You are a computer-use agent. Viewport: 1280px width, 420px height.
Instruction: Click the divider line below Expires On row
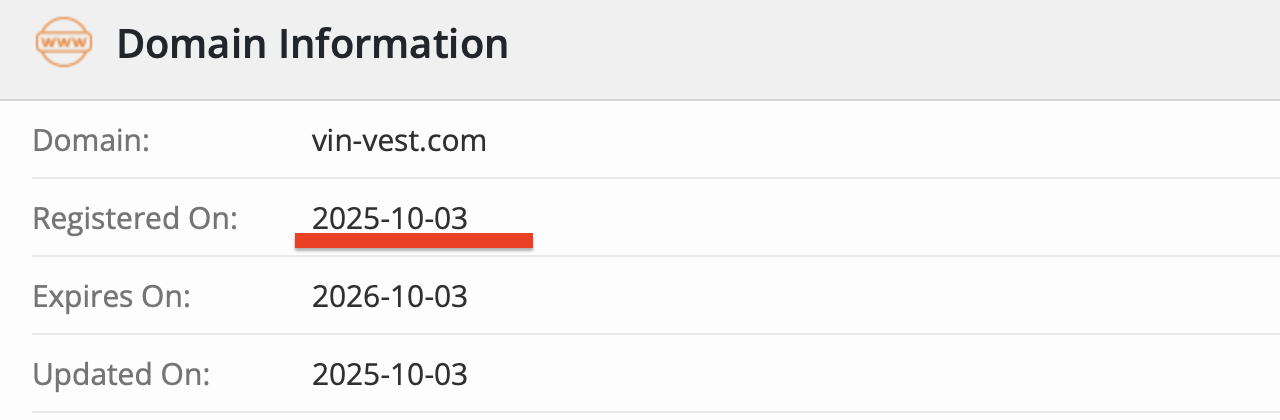click(x=640, y=334)
